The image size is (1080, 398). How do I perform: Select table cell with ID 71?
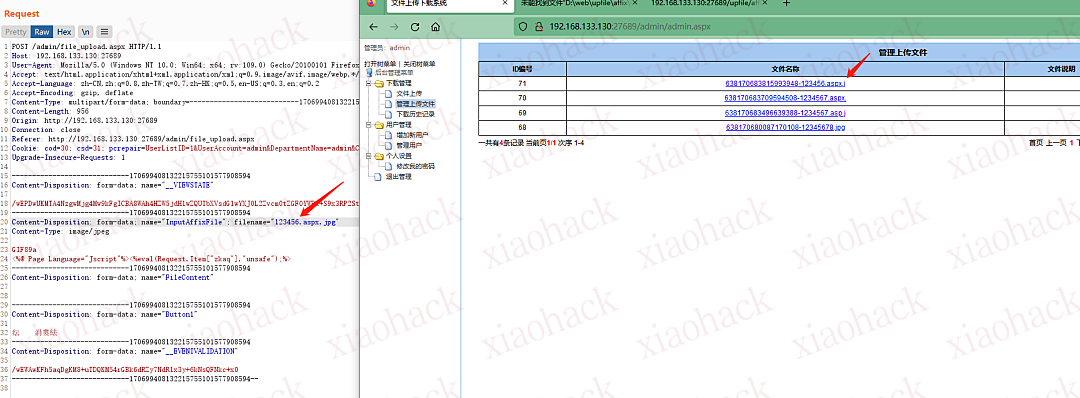coord(522,83)
